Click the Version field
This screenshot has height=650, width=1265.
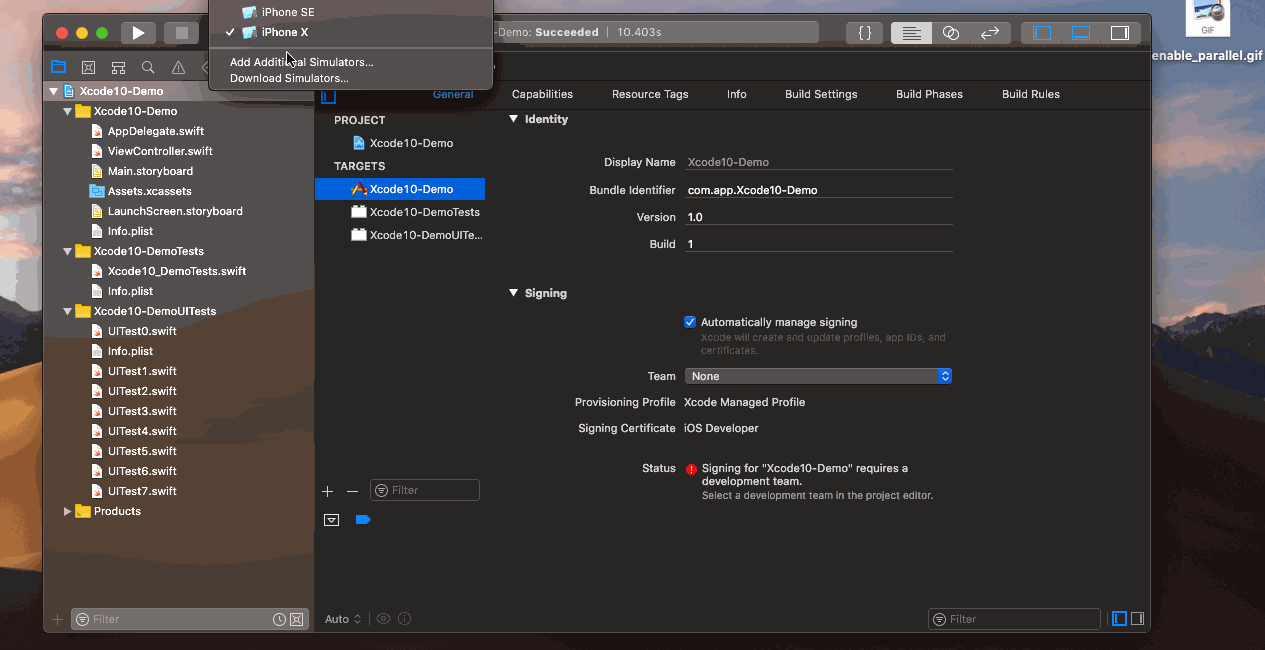tap(818, 217)
